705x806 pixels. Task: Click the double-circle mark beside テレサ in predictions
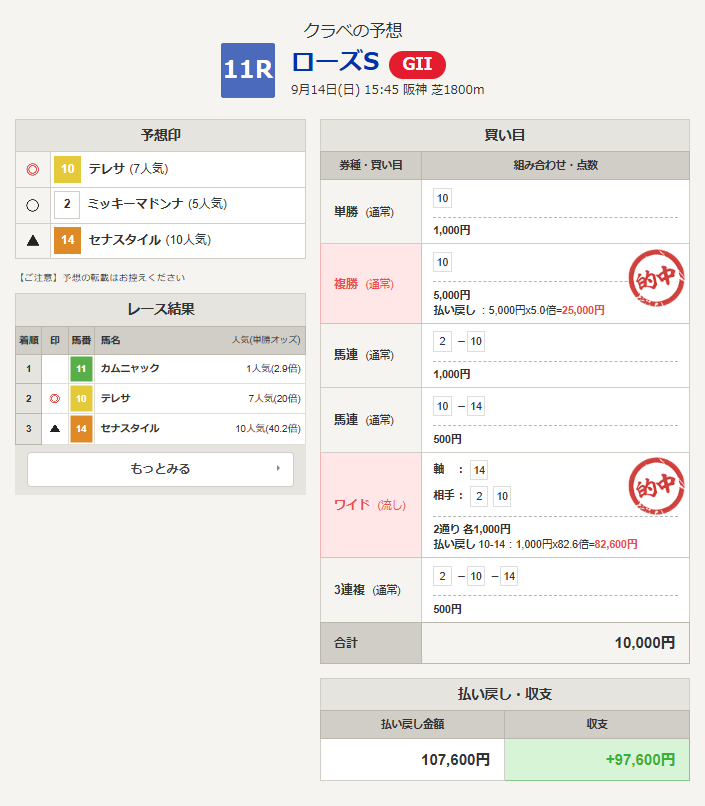(x=32, y=169)
